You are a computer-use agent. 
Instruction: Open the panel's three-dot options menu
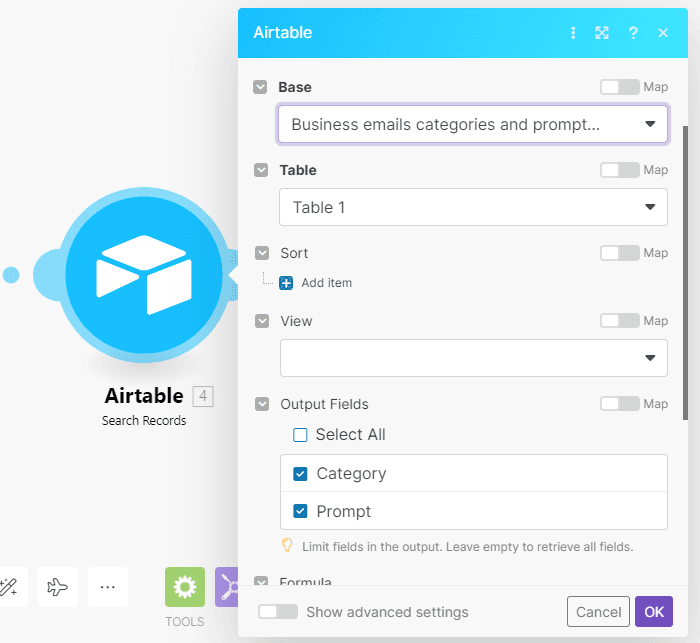click(x=573, y=33)
